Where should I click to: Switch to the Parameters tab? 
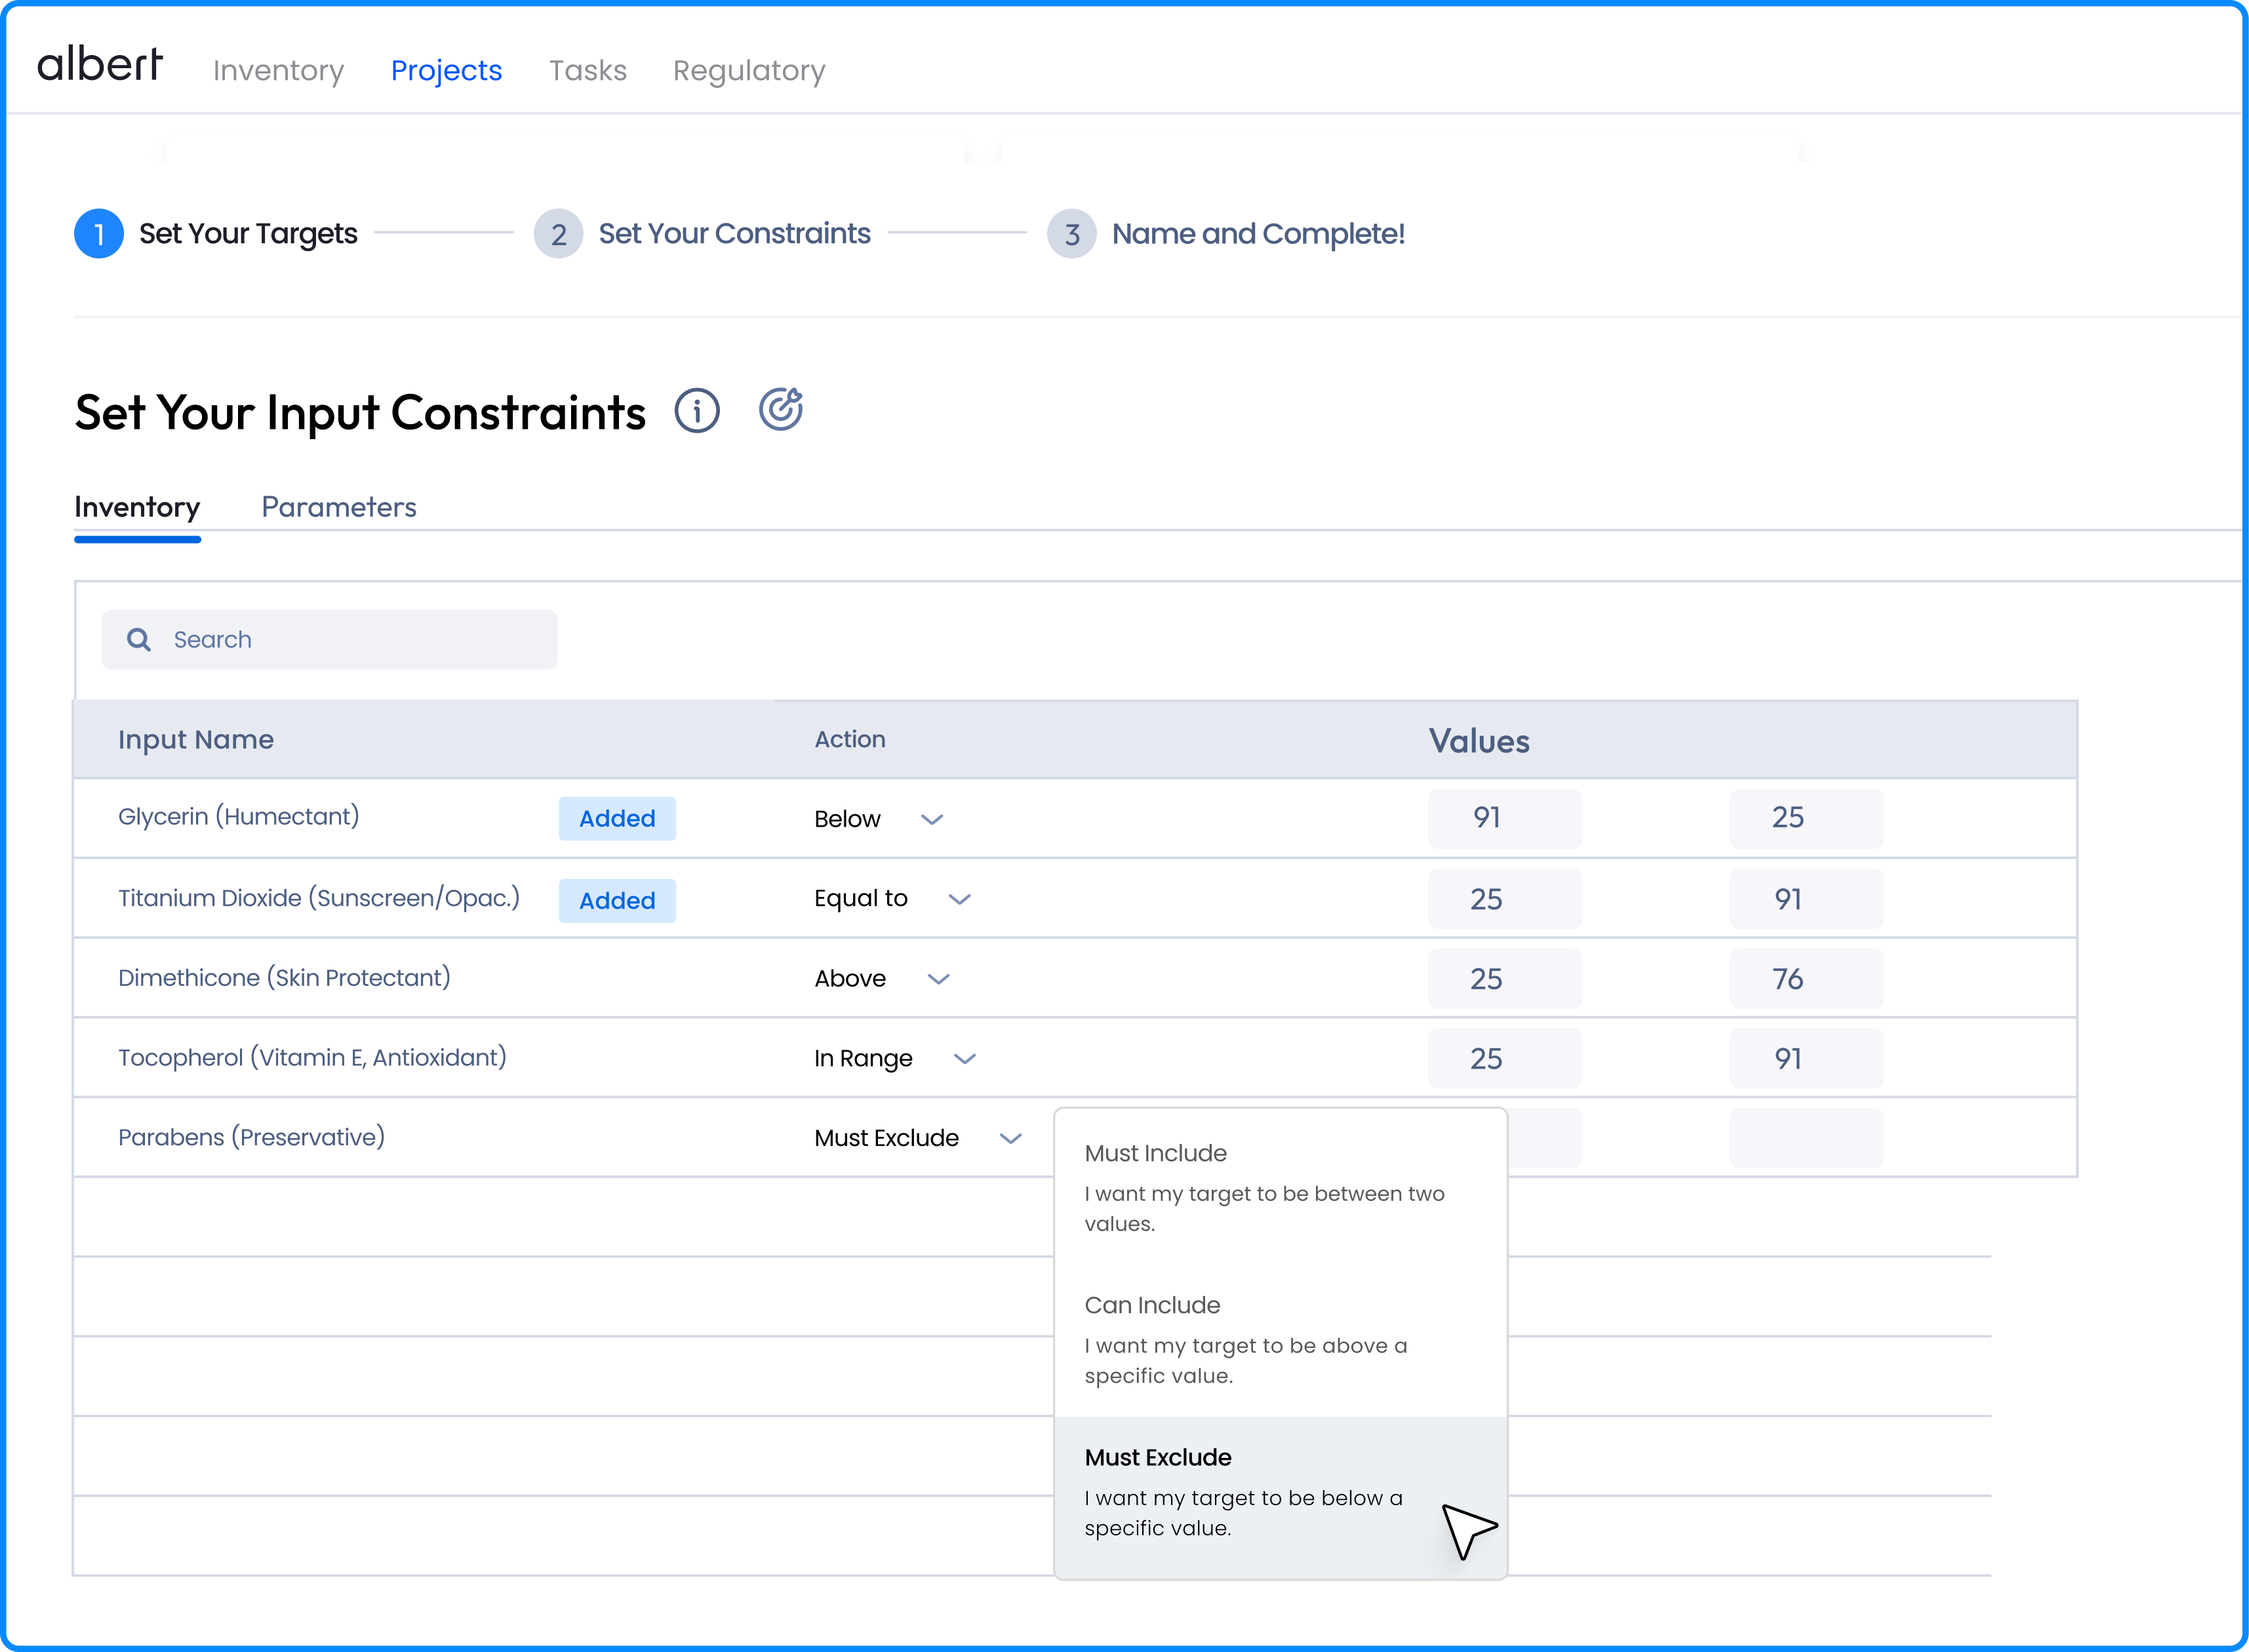[x=339, y=507]
